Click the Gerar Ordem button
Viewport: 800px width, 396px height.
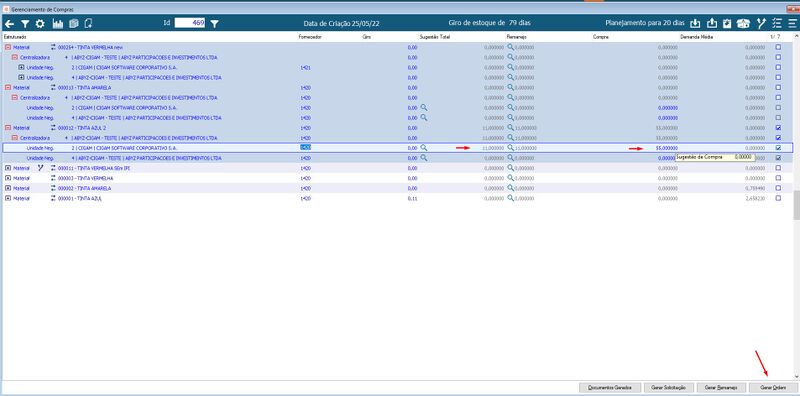tap(772, 388)
